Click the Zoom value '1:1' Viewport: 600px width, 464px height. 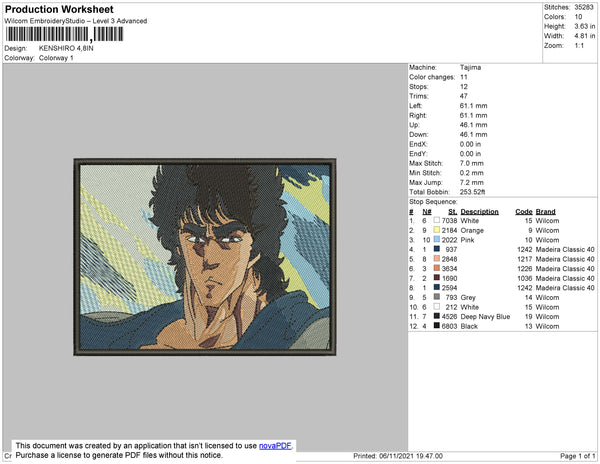point(579,46)
